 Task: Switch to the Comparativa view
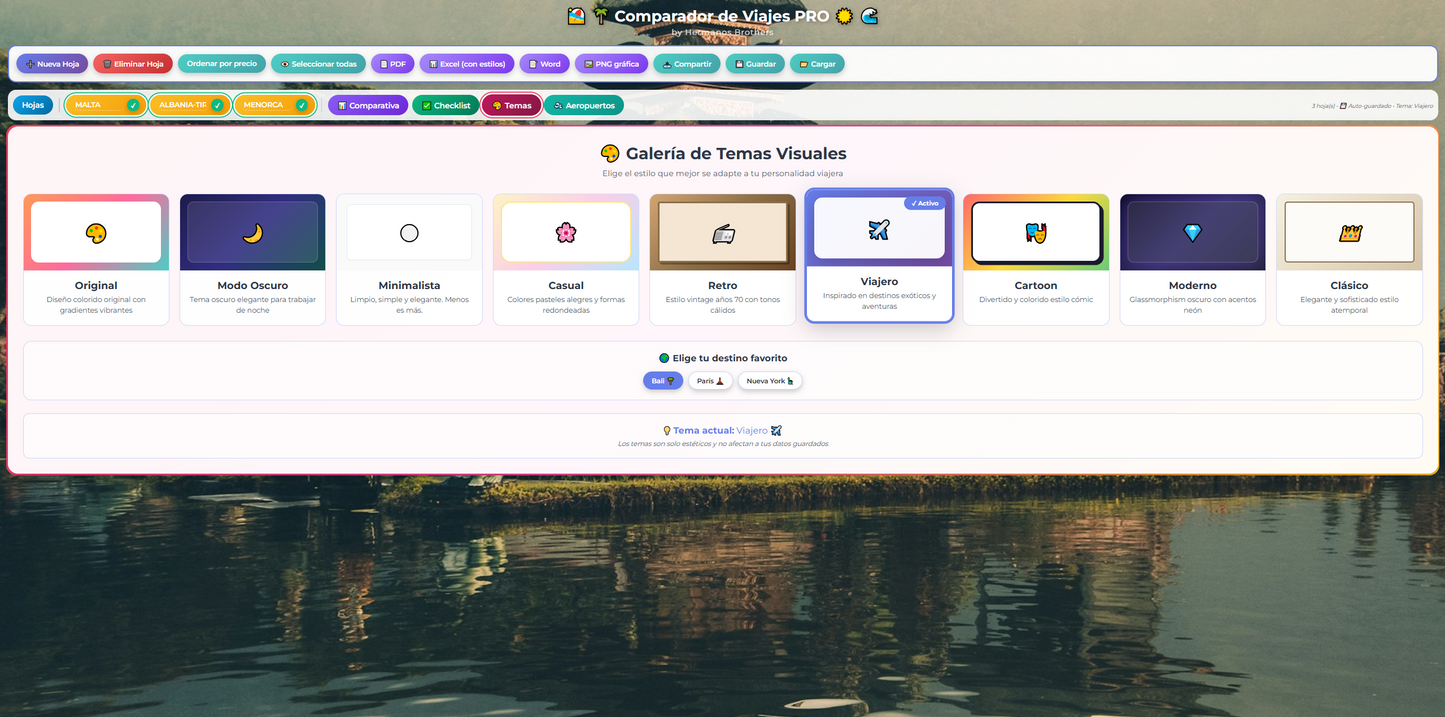[x=368, y=105]
